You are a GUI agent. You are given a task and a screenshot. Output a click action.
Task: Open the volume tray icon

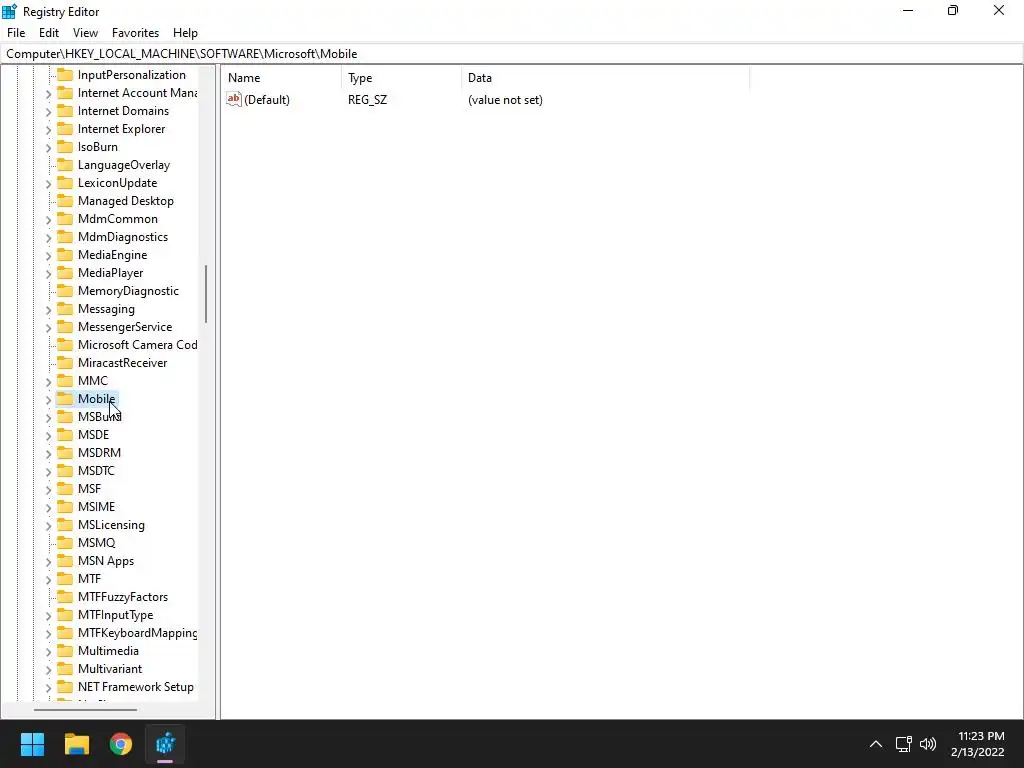927,744
